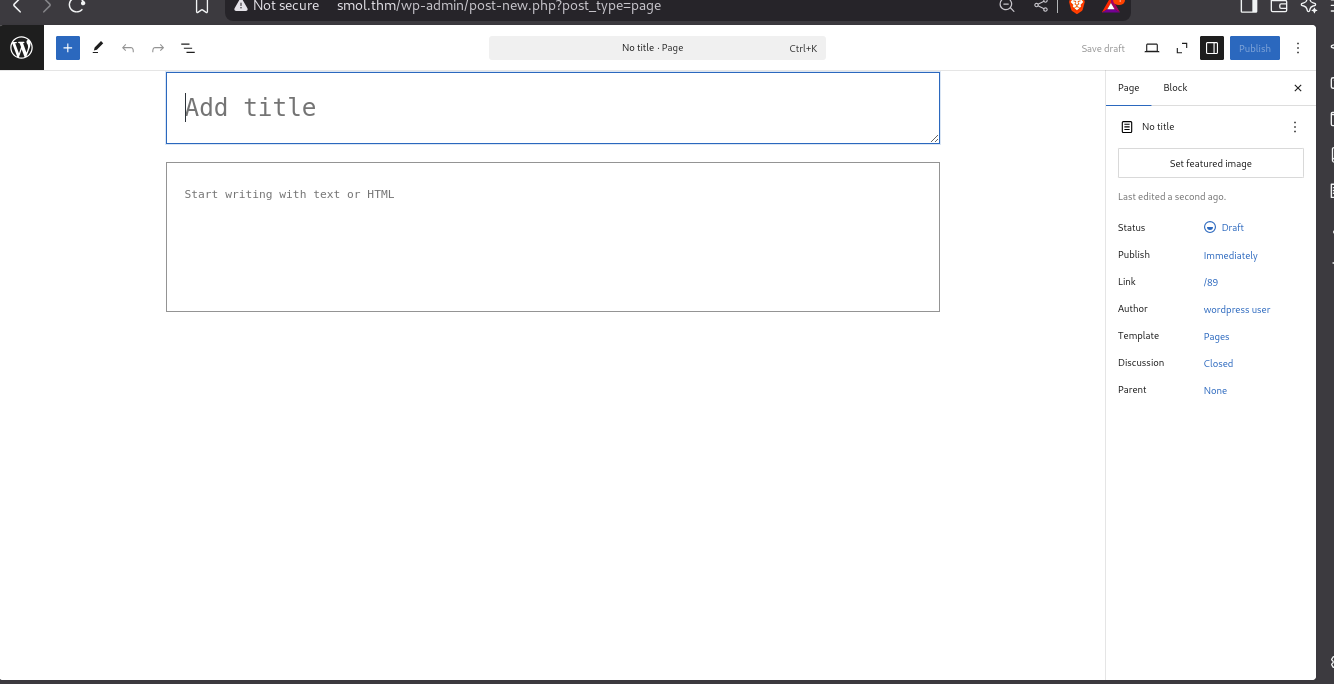Select the Tools pencil icon
The height and width of the screenshot is (684, 1334).
(x=98, y=48)
